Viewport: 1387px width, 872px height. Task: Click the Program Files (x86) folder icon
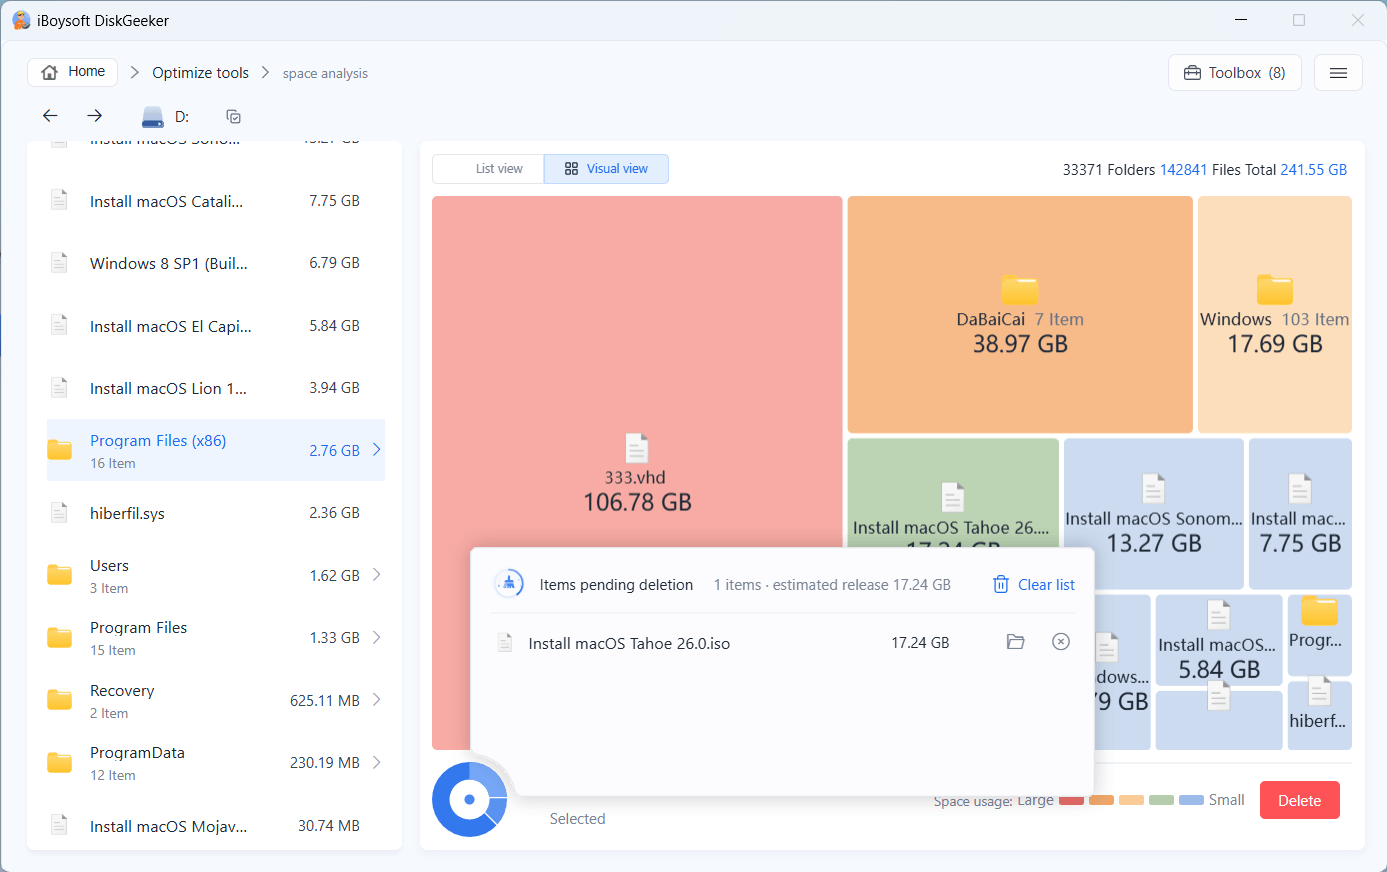click(59, 450)
